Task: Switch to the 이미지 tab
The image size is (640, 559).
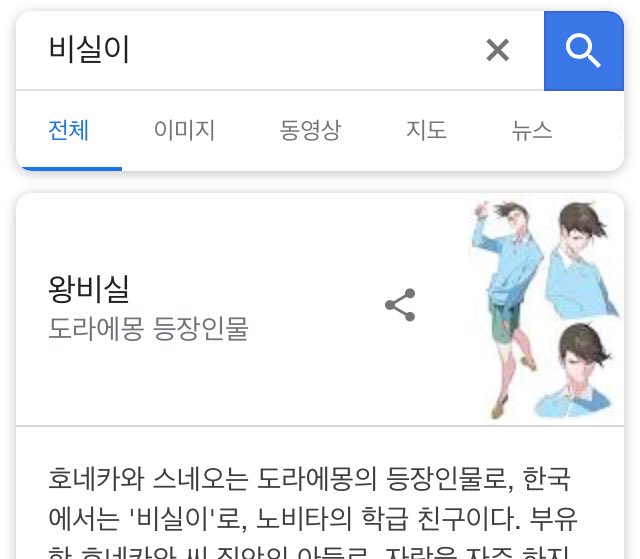Action: (x=184, y=131)
